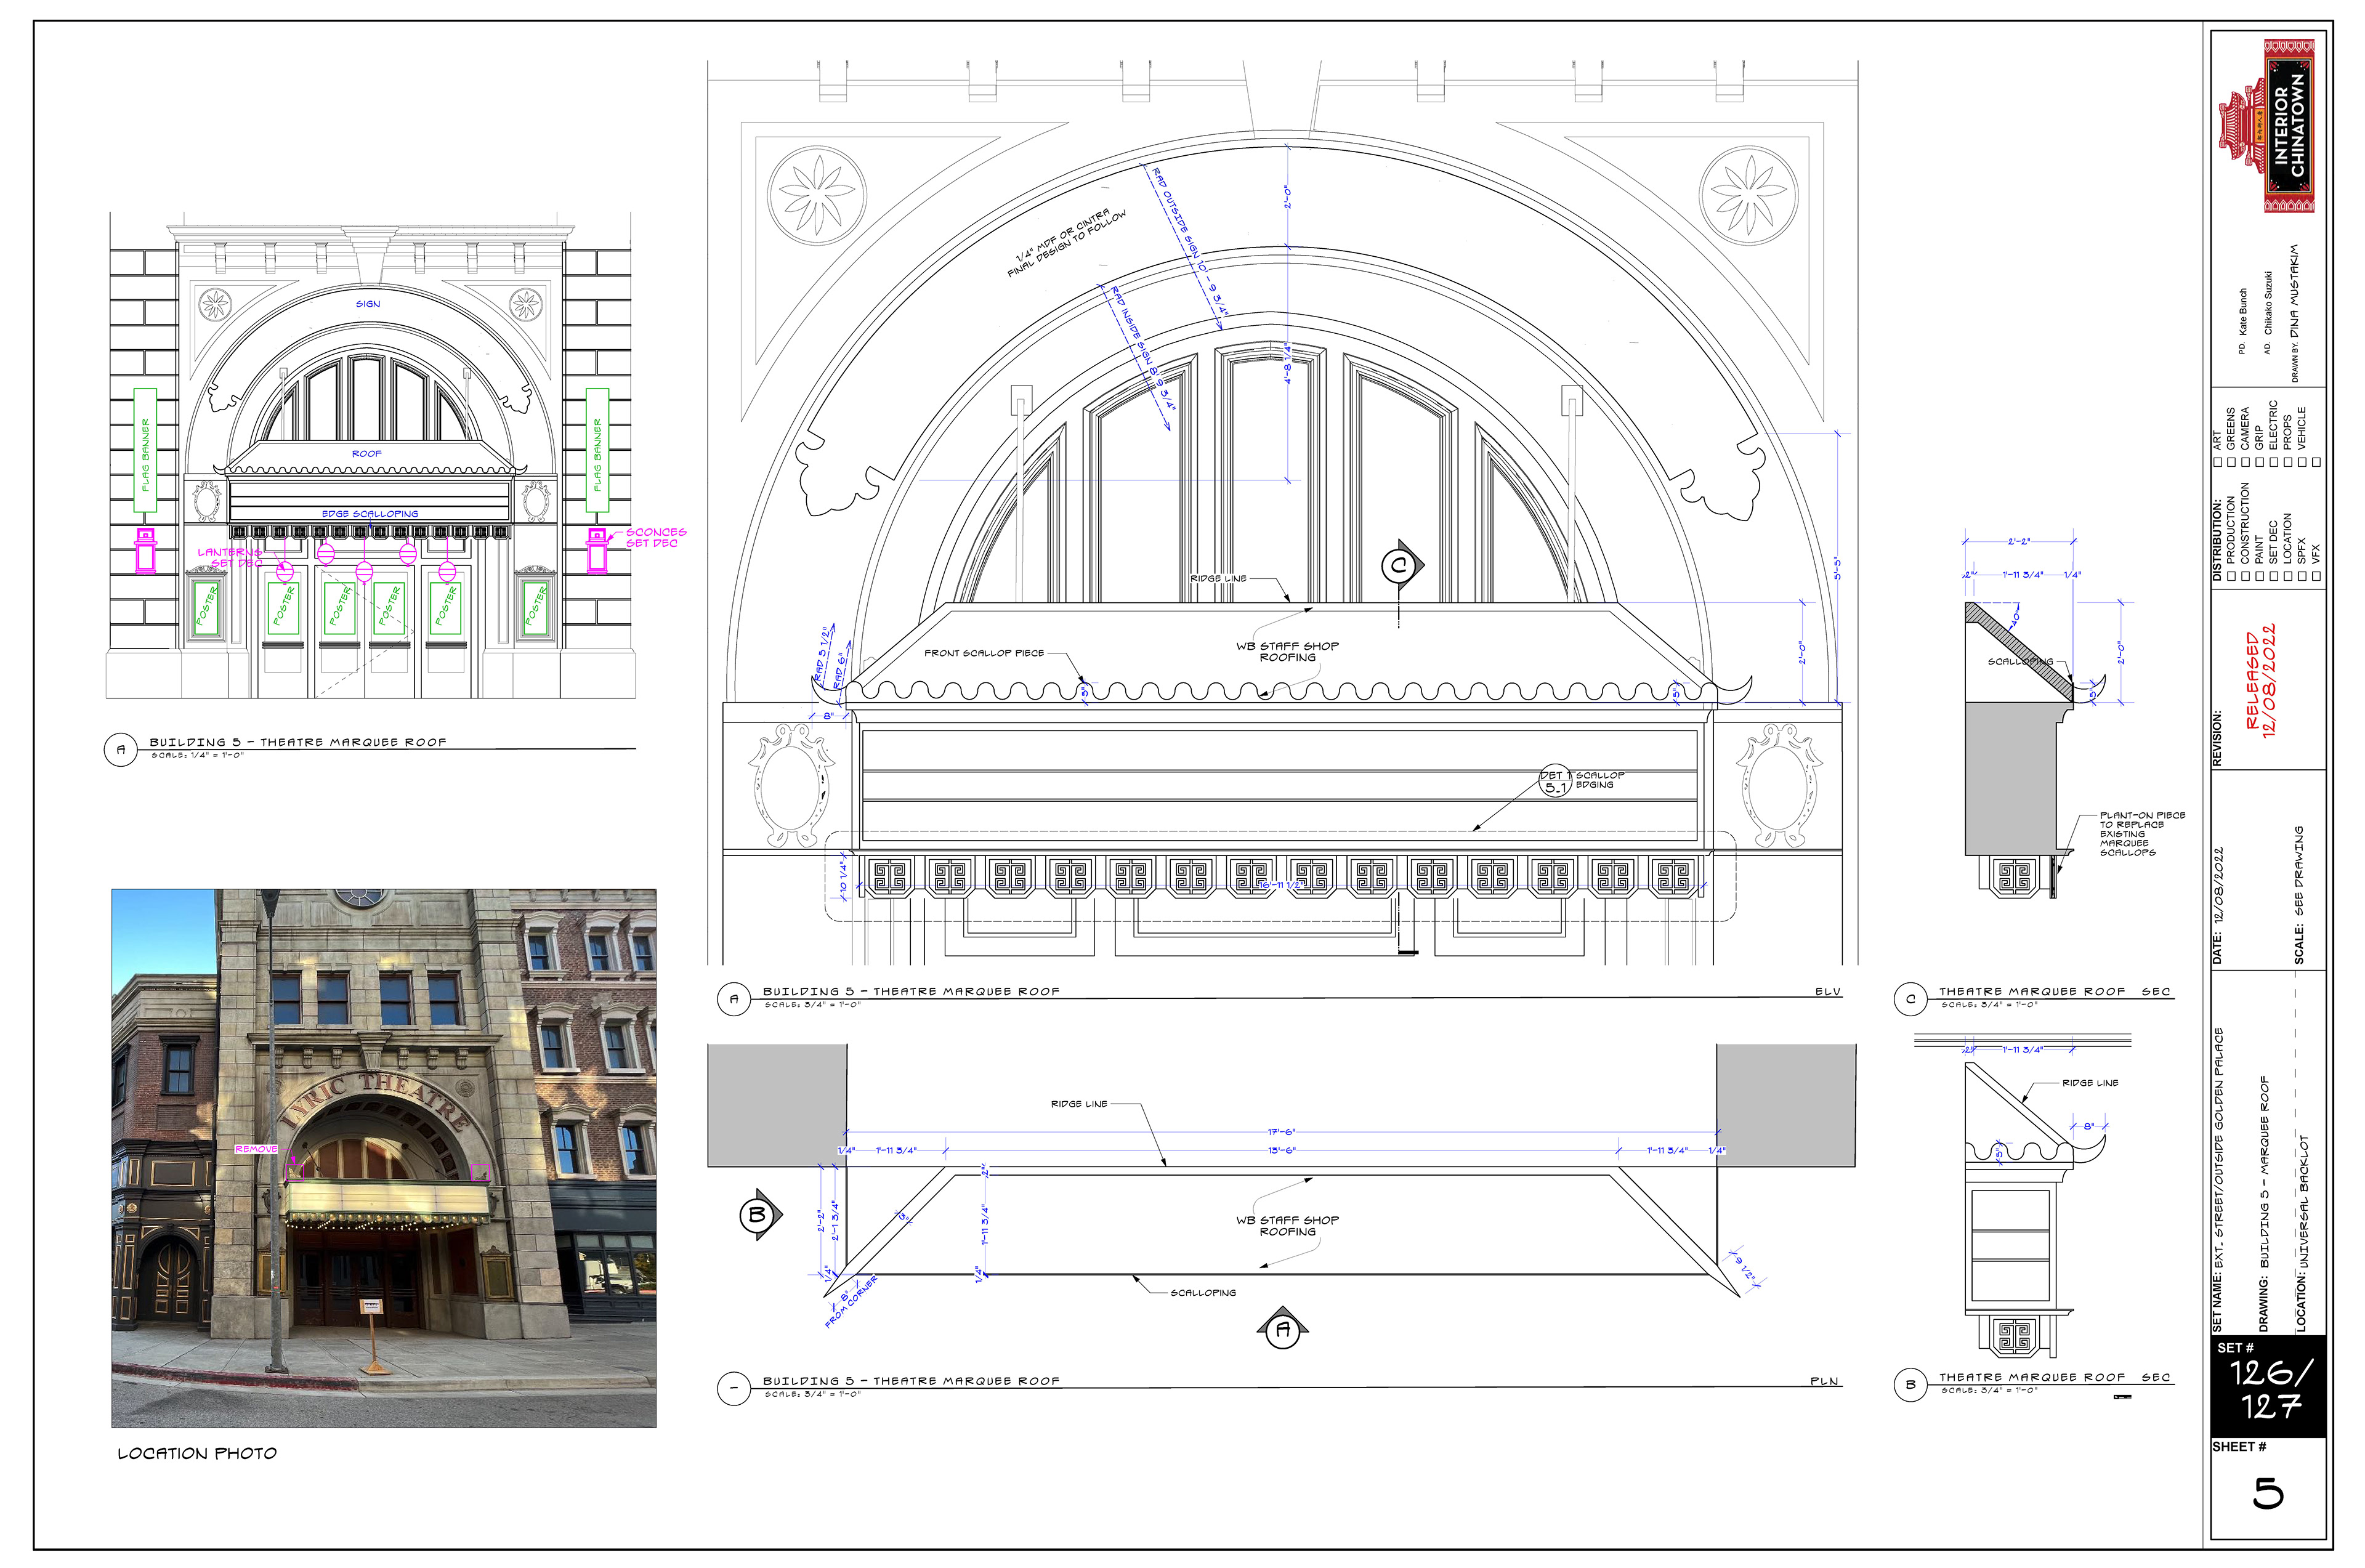
Task: Tick the VFX distribution checkbox
Action: [x=2316, y=577]
